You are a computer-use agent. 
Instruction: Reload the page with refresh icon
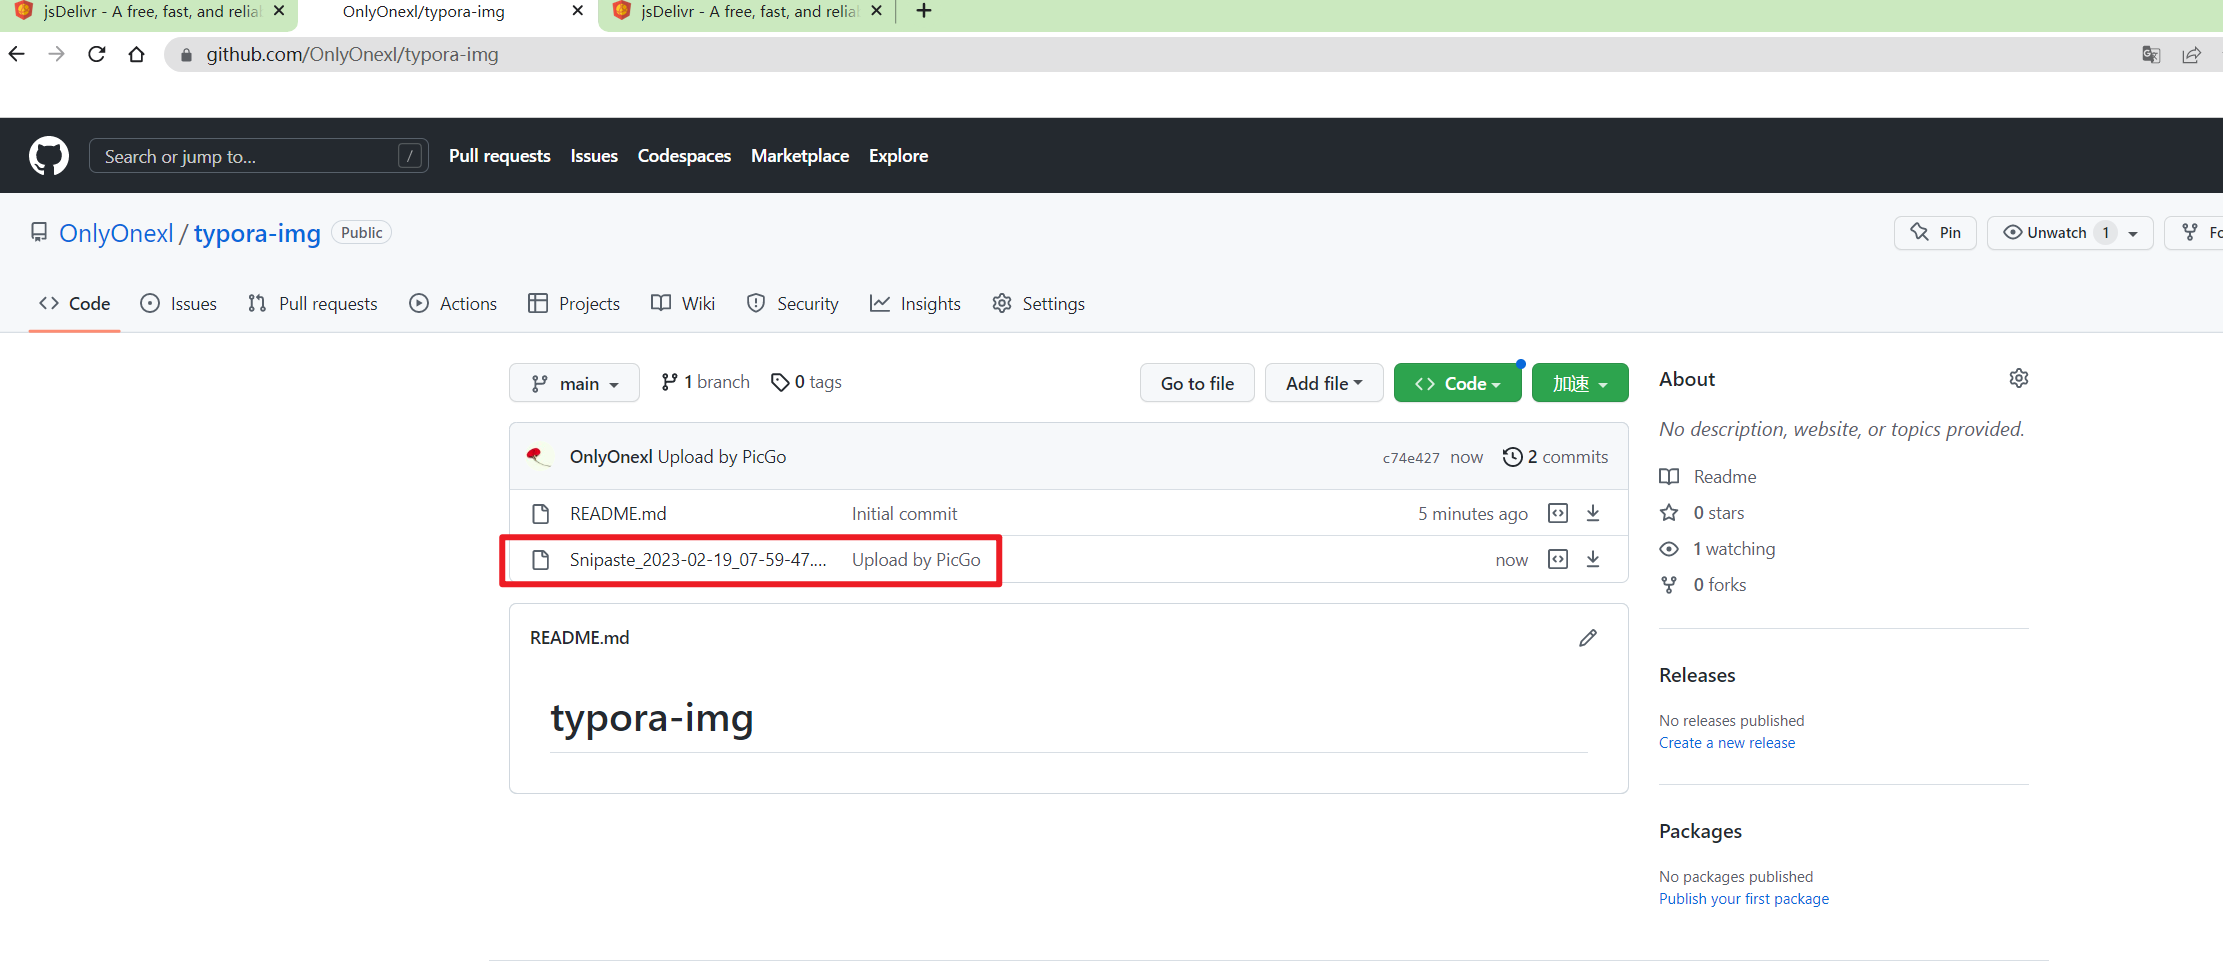(x=97, y=54)
